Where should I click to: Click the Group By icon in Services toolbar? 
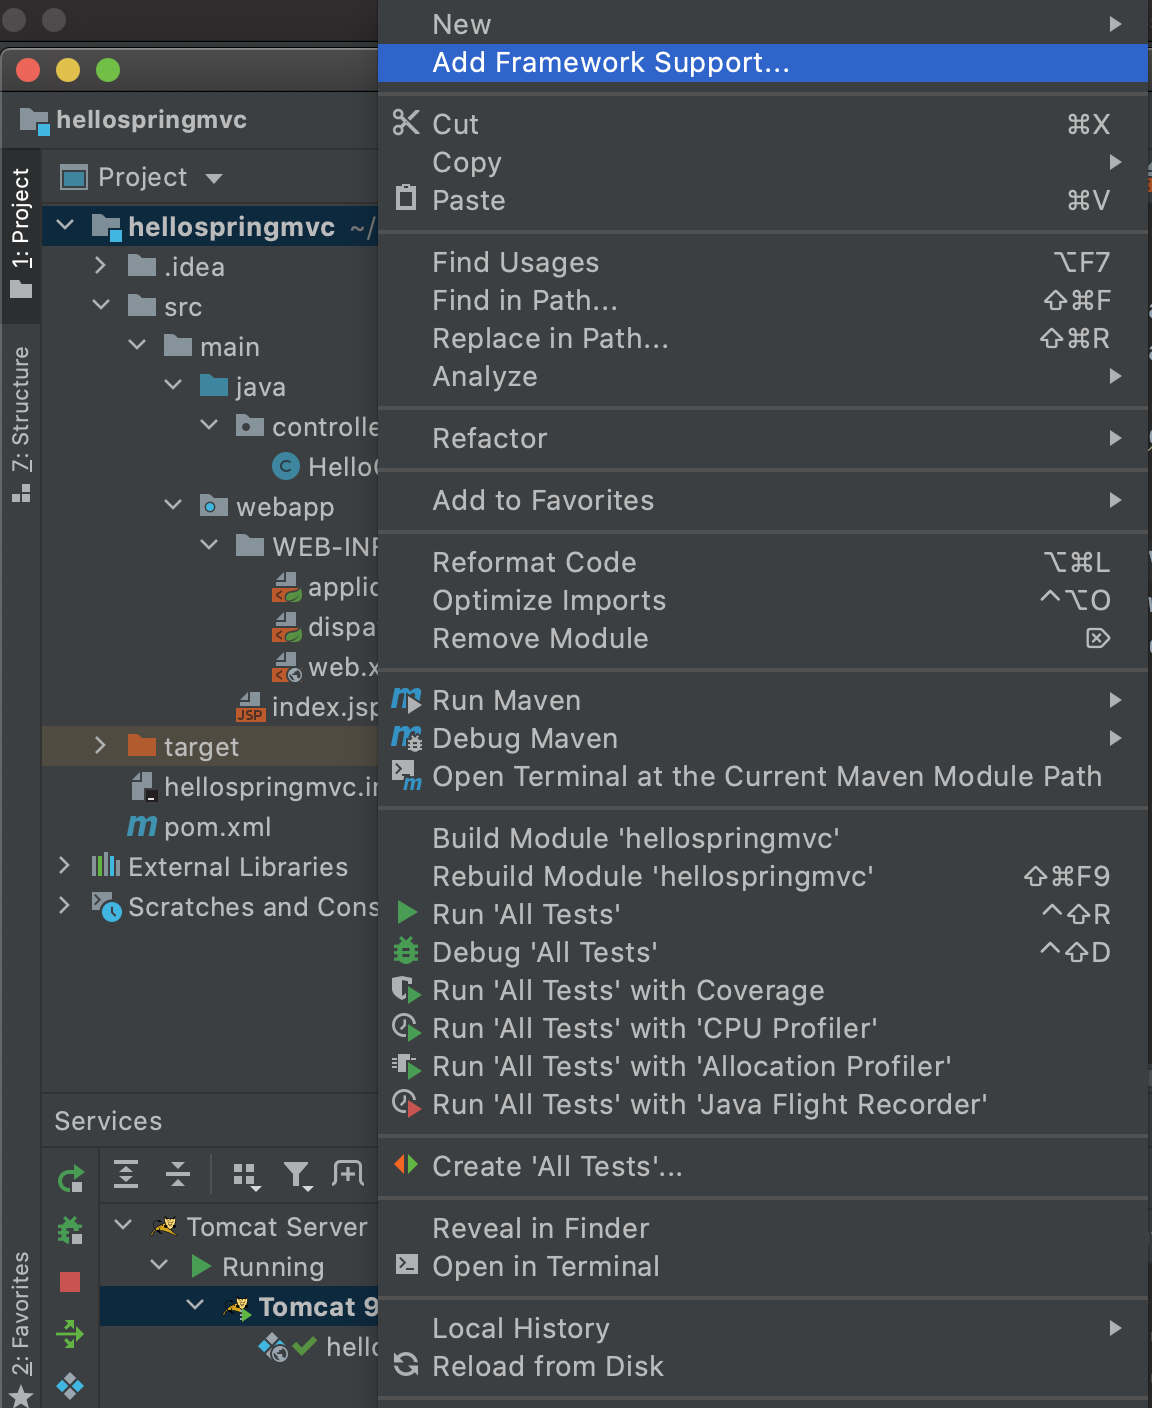[x=245, y=1175]
